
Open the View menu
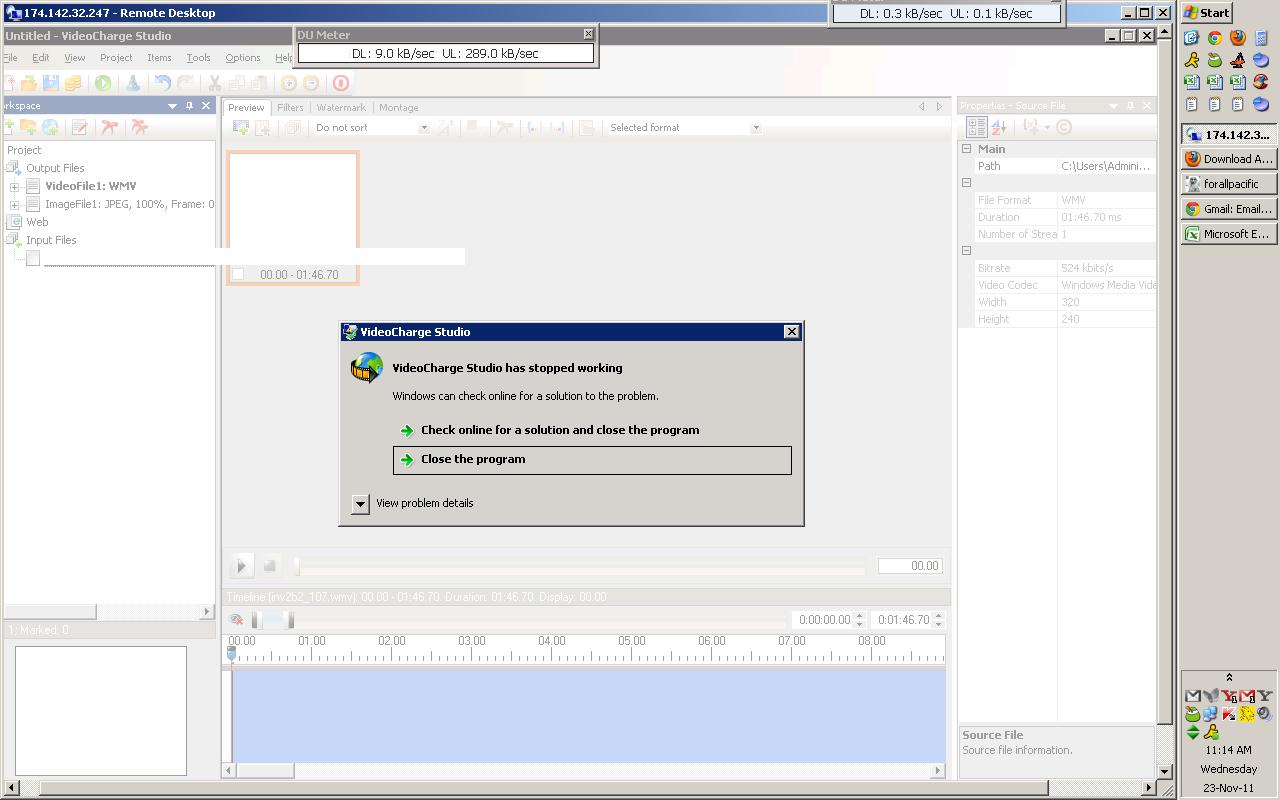(x=75, y=58)
